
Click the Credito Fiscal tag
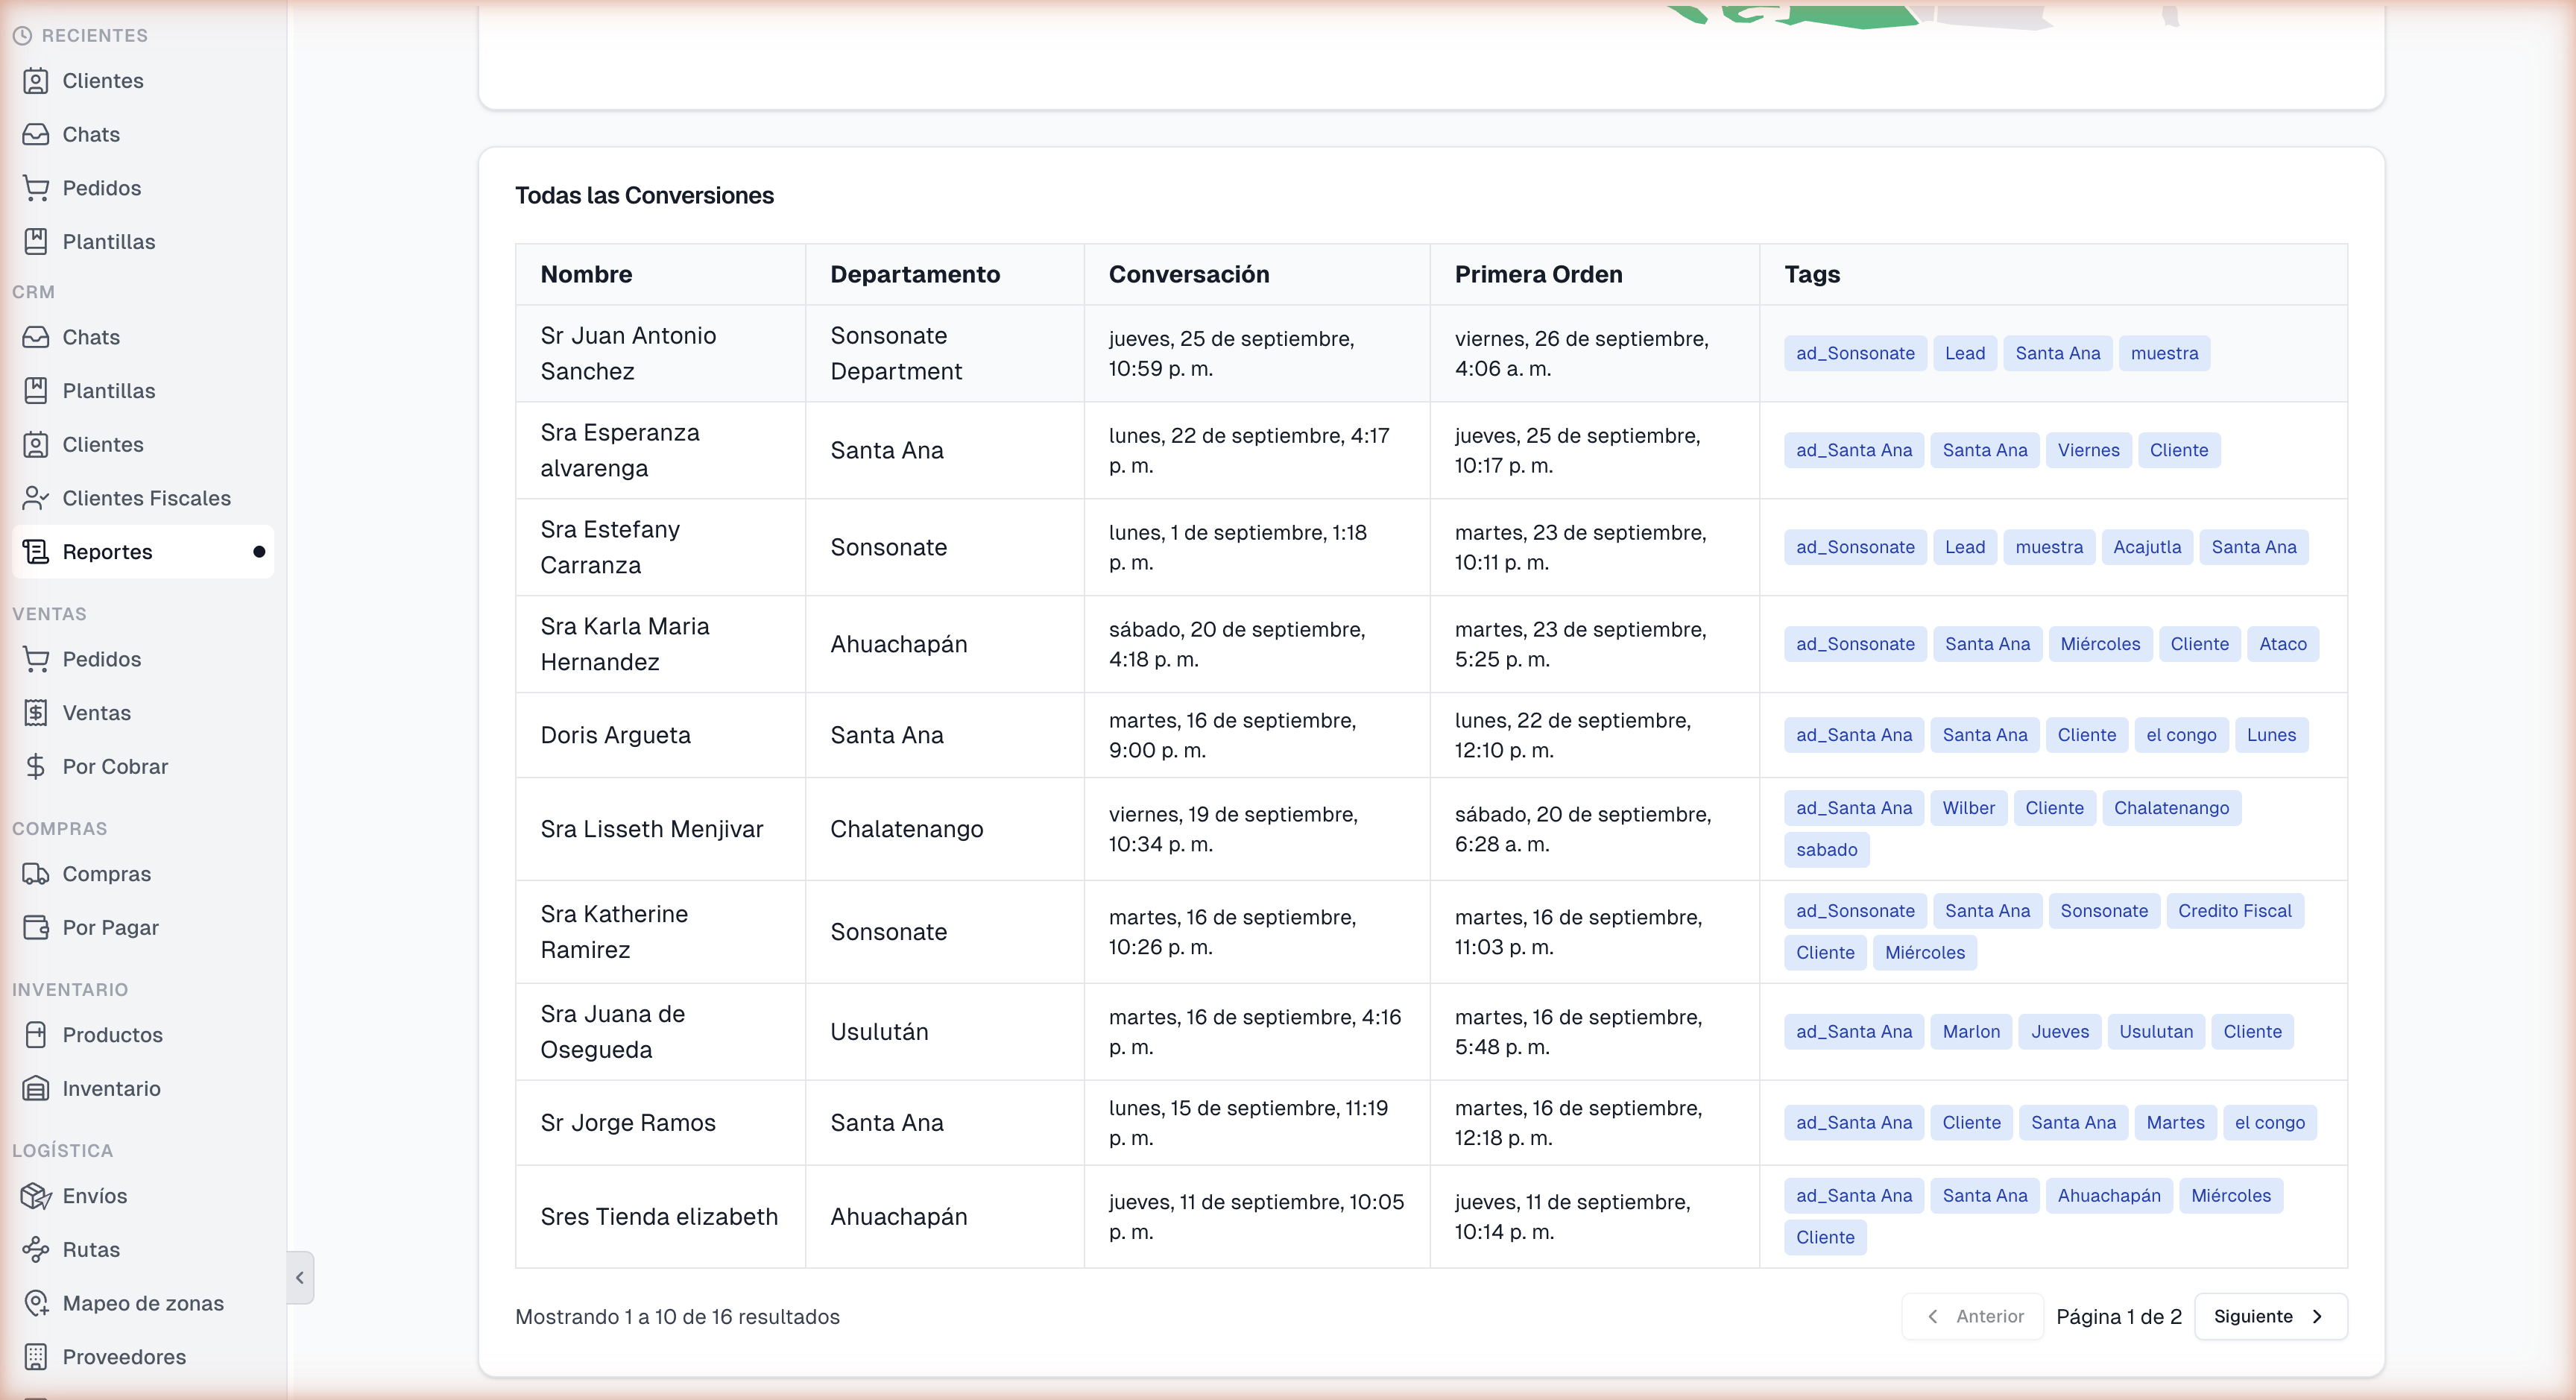2234,911
